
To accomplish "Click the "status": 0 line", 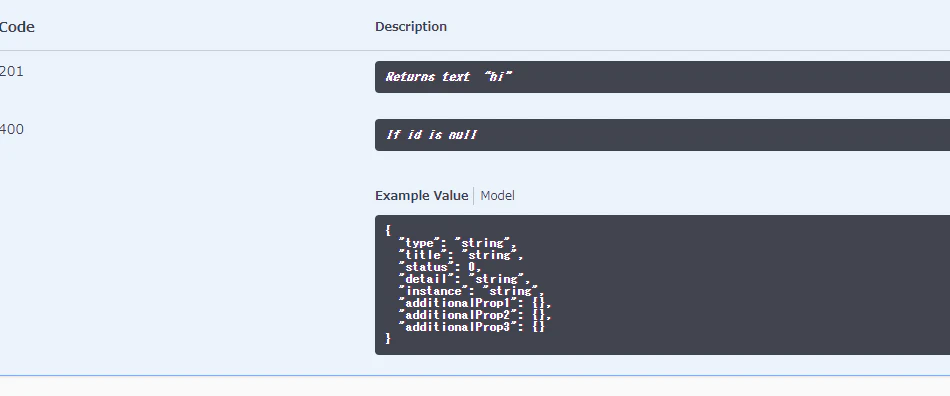I will [440, 267].
